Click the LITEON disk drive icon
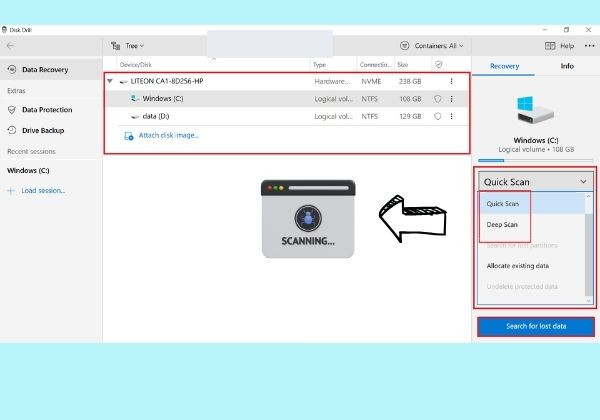The height and width of the screenshot is (420, 600). (123, 81)
